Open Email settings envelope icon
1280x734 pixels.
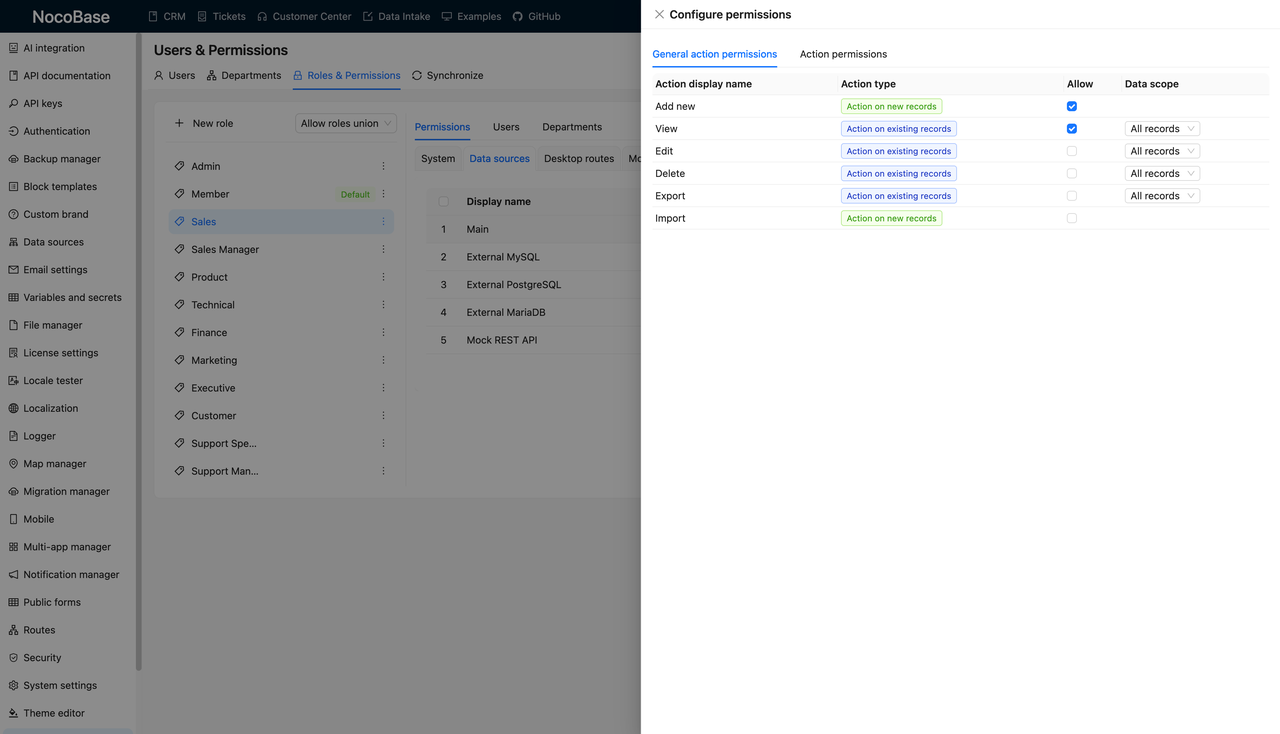point(13,270)
